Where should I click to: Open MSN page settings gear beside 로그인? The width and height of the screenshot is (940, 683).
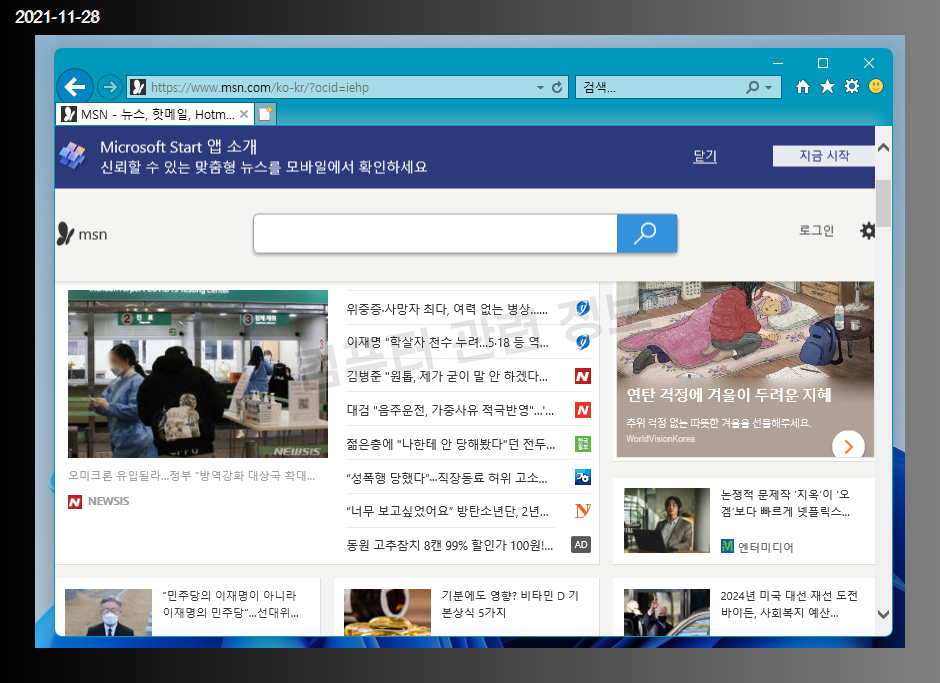[x=867, y=231]
